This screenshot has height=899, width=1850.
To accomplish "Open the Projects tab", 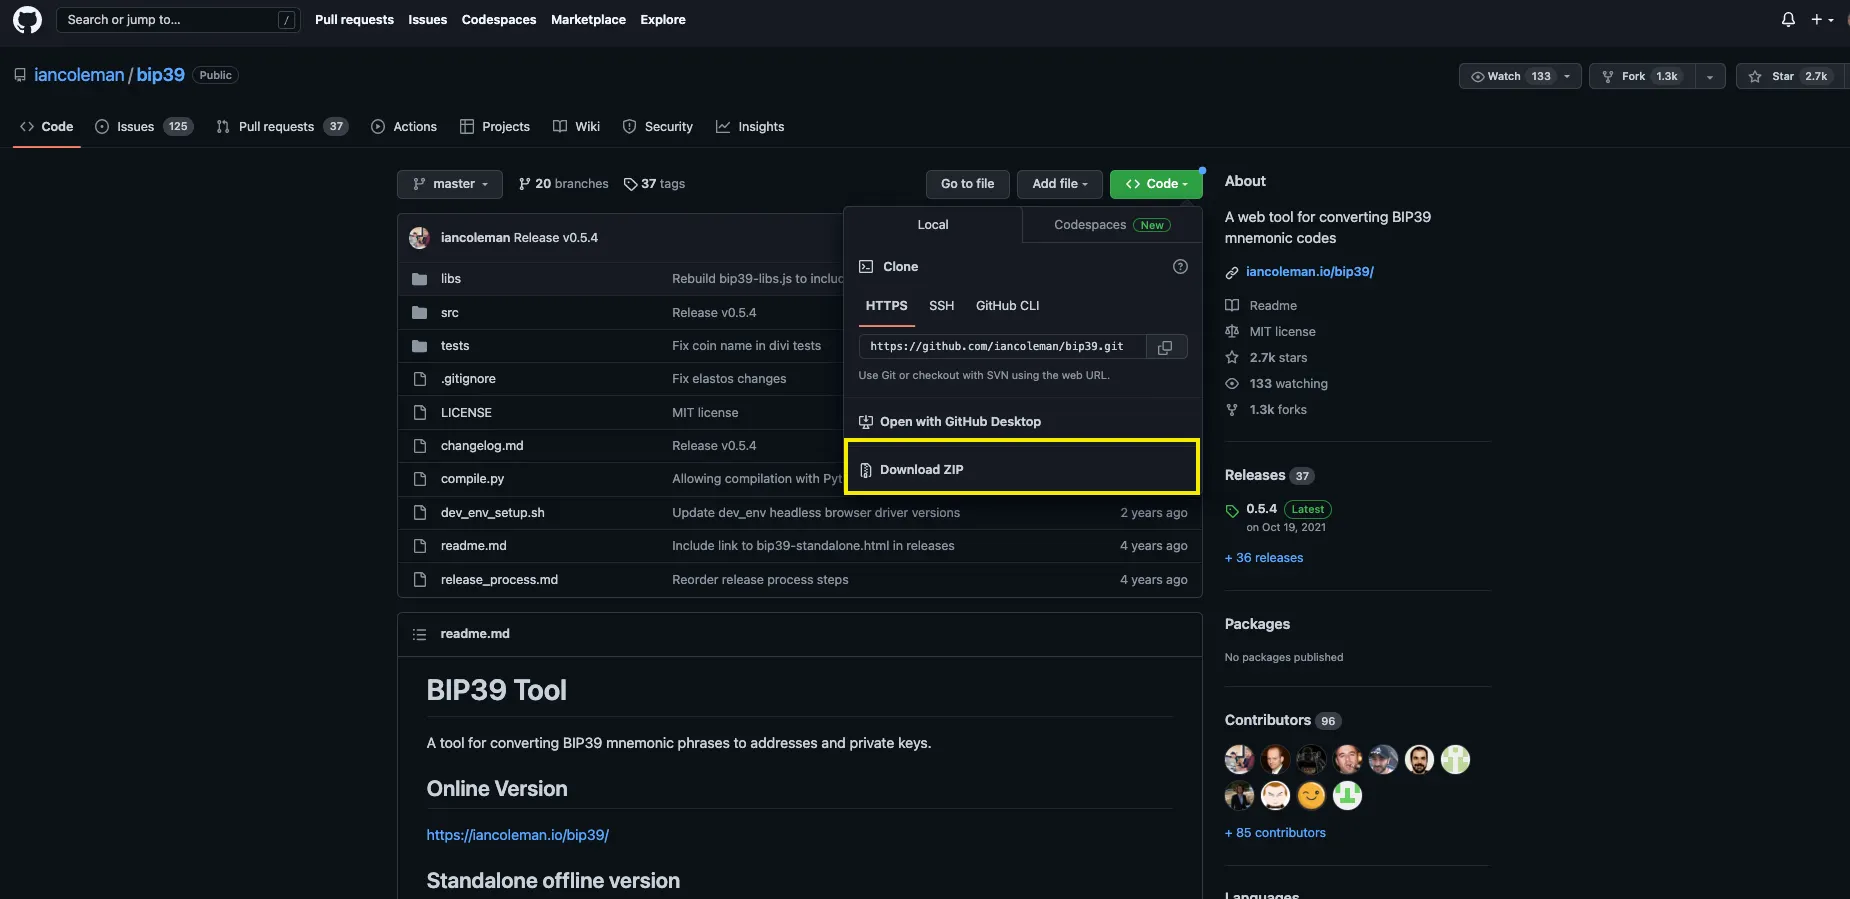I will (495, 127).
